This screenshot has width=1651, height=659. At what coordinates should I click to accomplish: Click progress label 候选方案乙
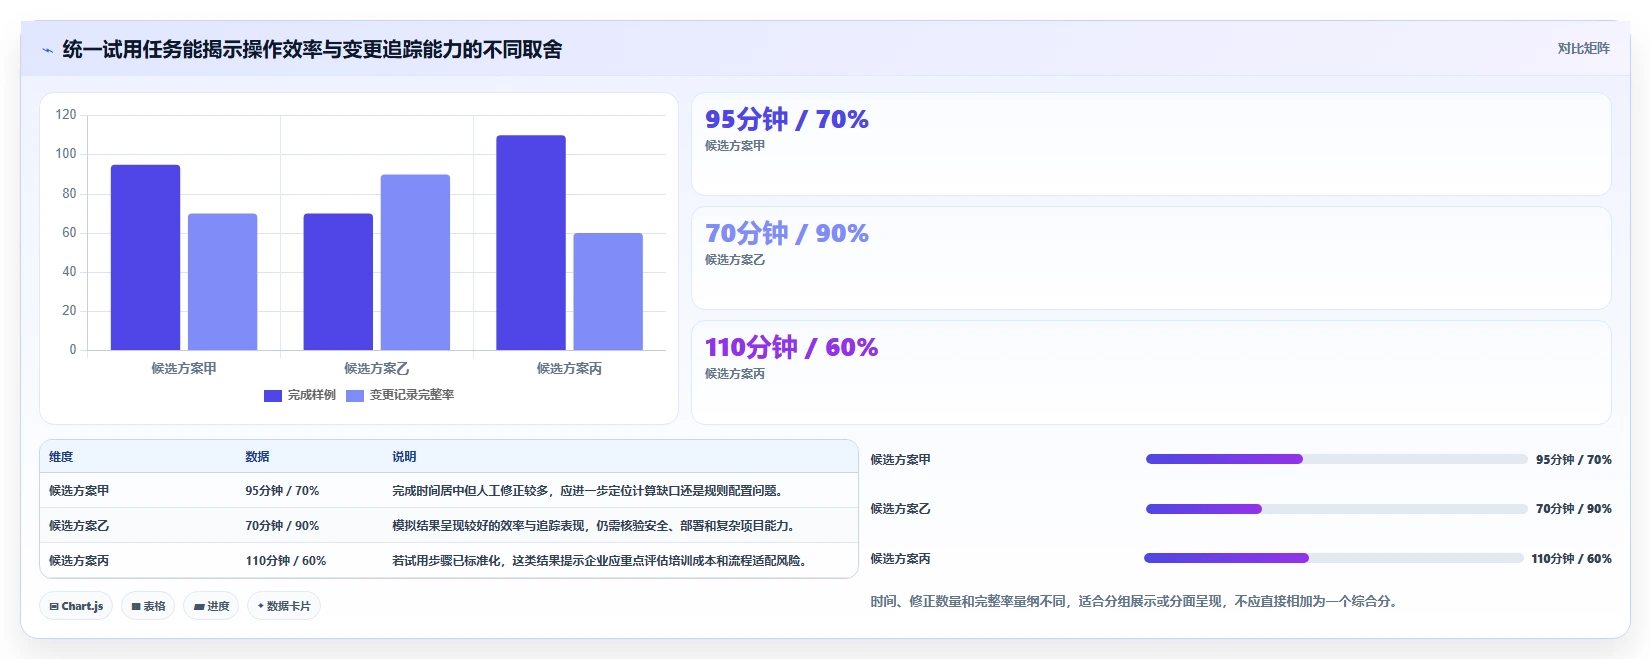pos(900,509)
